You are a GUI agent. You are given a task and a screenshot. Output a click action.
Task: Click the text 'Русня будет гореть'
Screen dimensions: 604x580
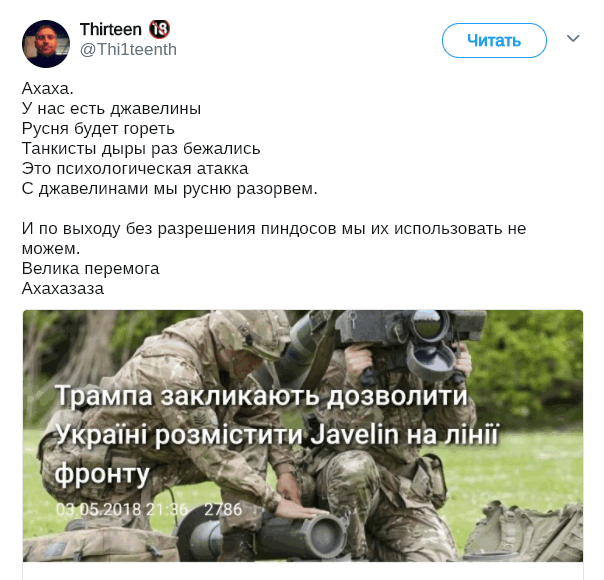[98, 129]
